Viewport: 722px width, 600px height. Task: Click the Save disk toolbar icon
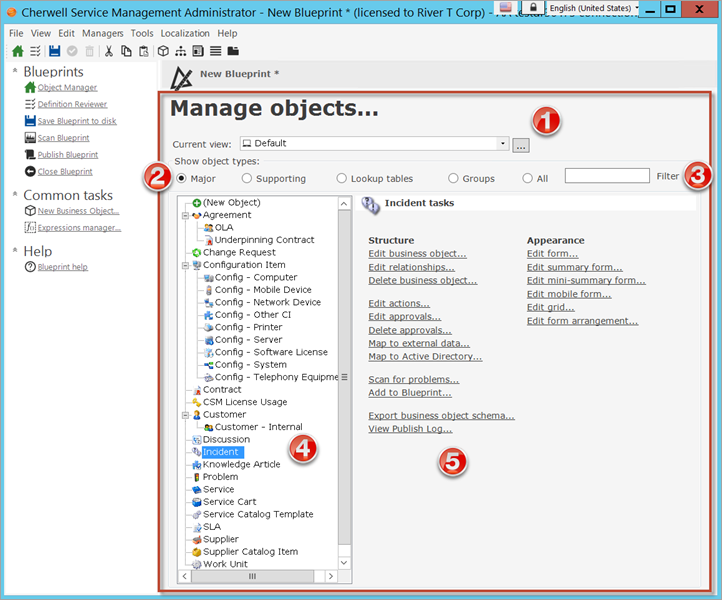click(x=54, y=51)
